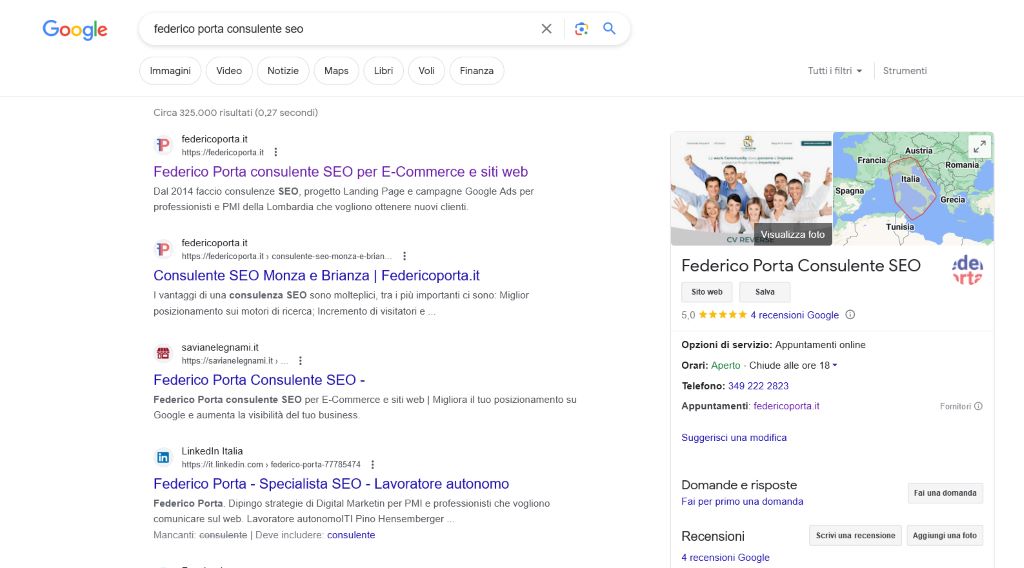Click Suggerisci una modifica
The height and width of the screenshot is (568, 1024).
(734, 437)
